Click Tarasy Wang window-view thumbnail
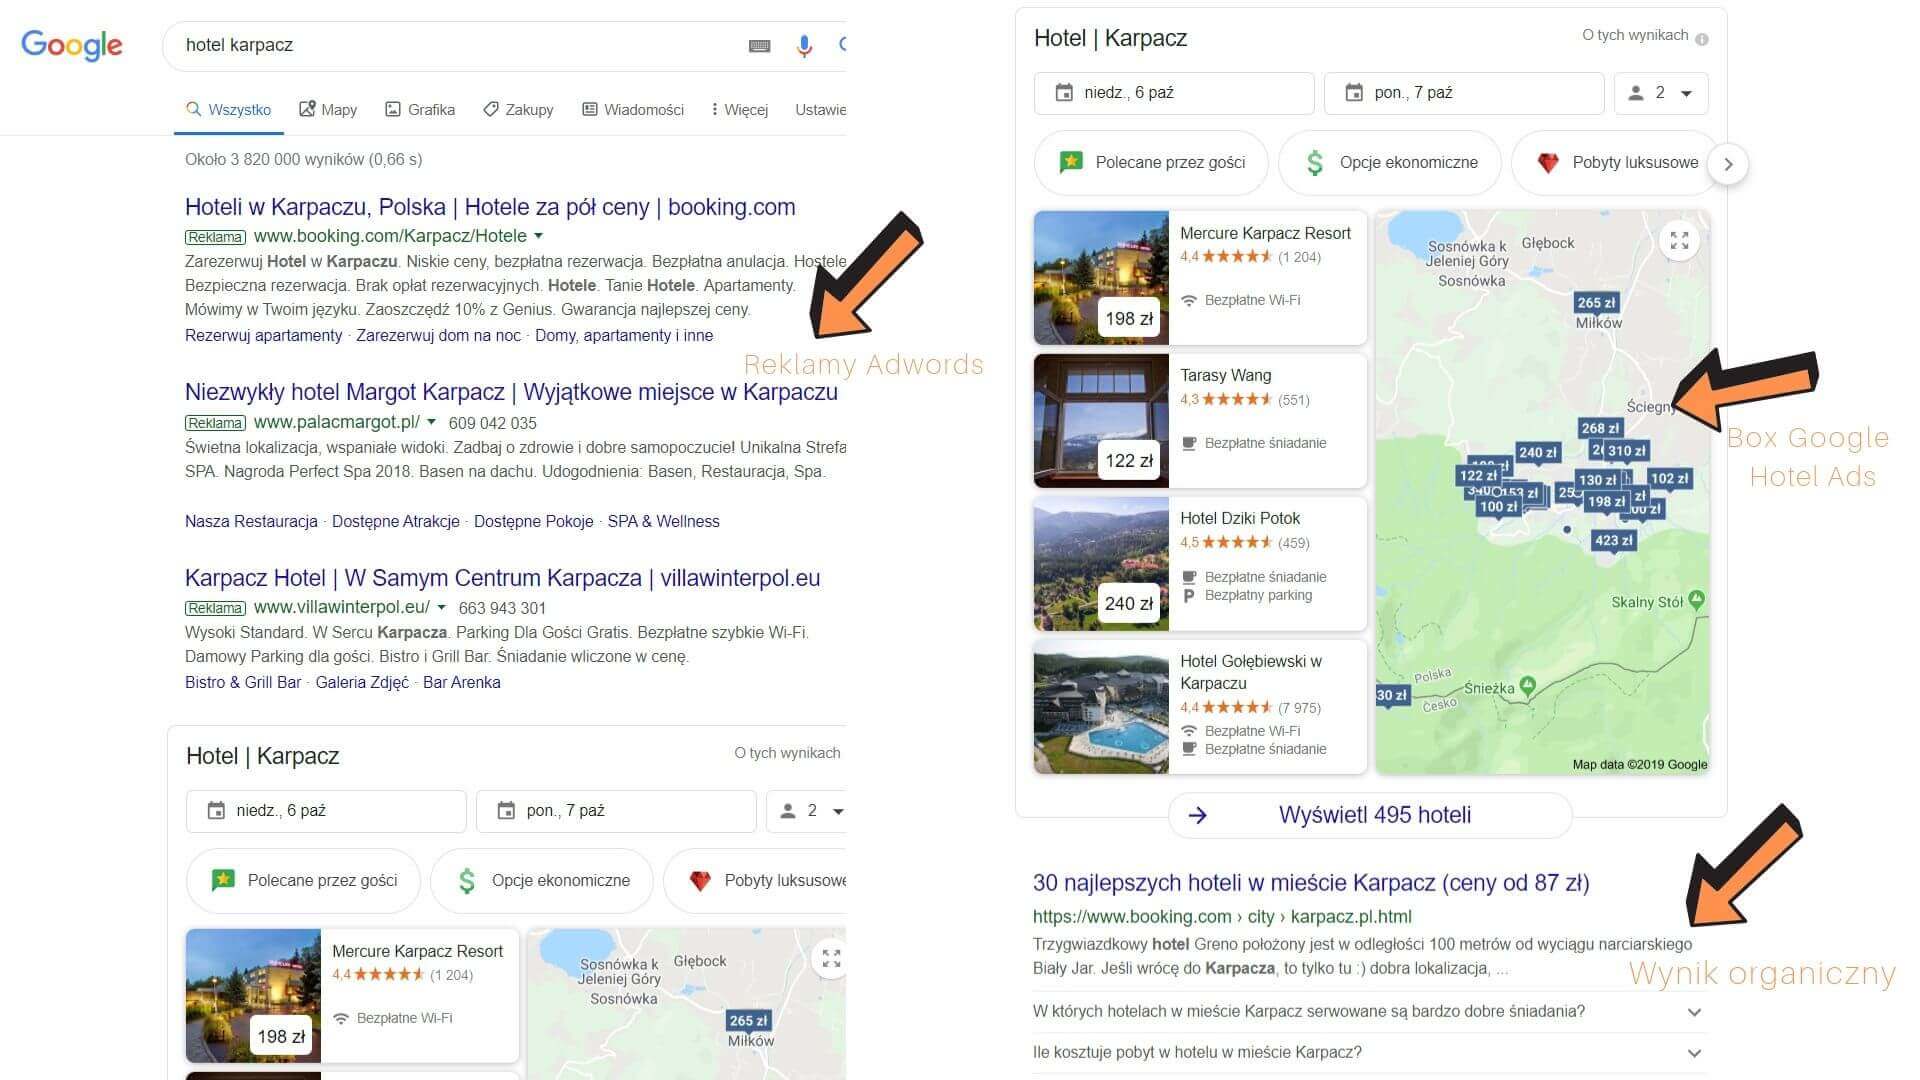This screenshot has height=1080, width=1920. point(1101,421)
